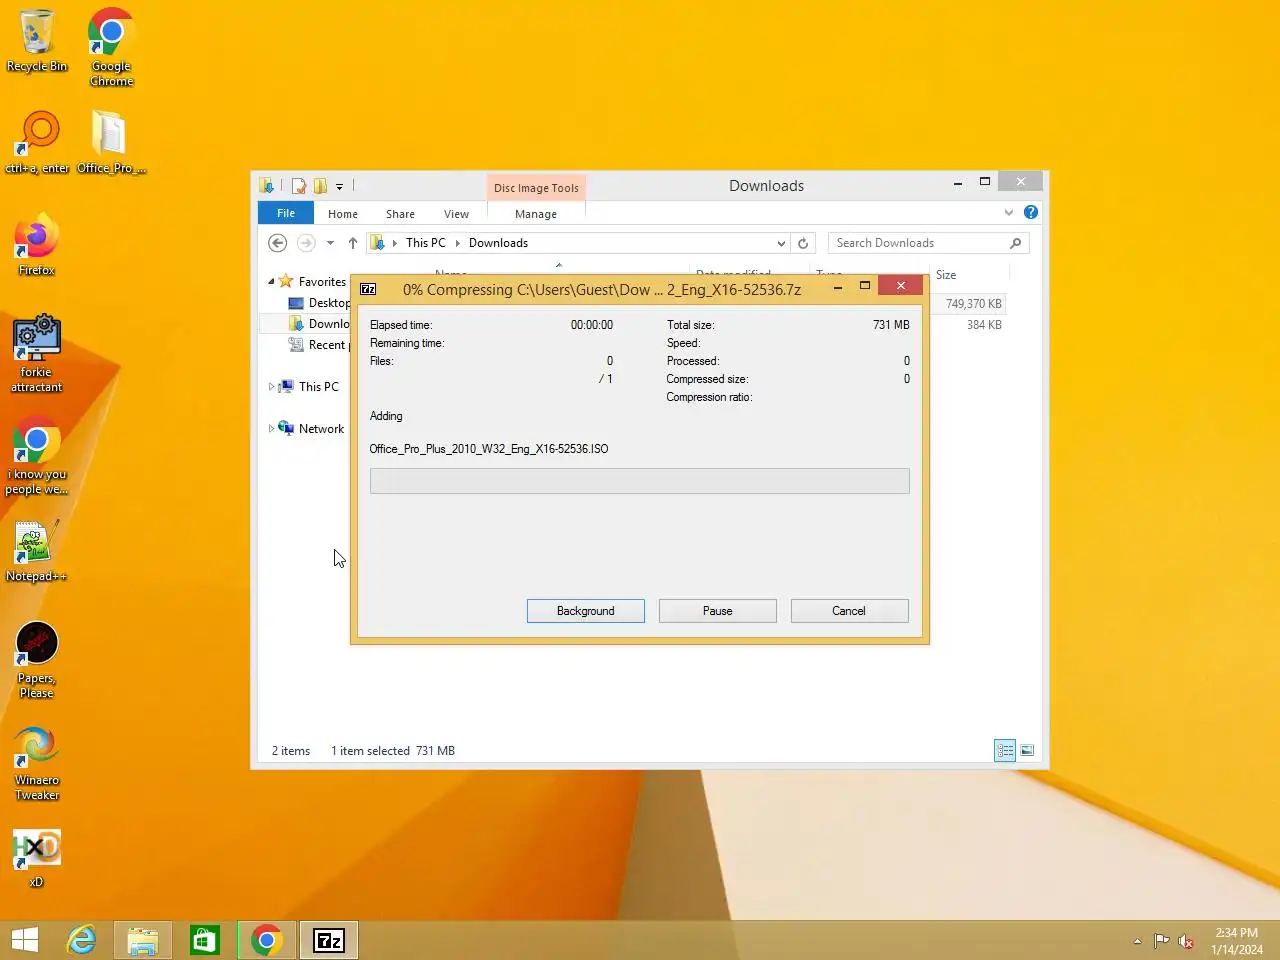Image resolution: width=1280 pixels, height=960 pixels.
Task: Go up one folder level
Action: tap(353, 243)
